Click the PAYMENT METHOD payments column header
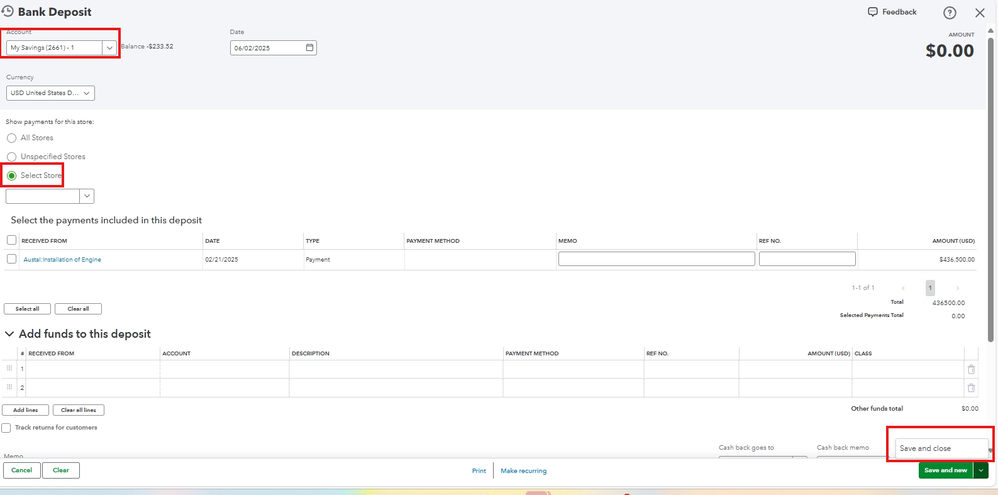 point(433,241)
